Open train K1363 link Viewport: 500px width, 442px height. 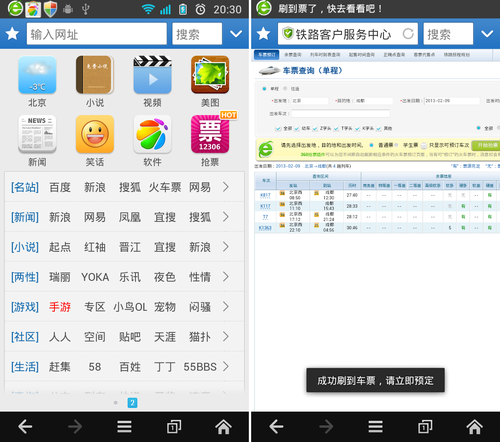(x=265, y=228)
